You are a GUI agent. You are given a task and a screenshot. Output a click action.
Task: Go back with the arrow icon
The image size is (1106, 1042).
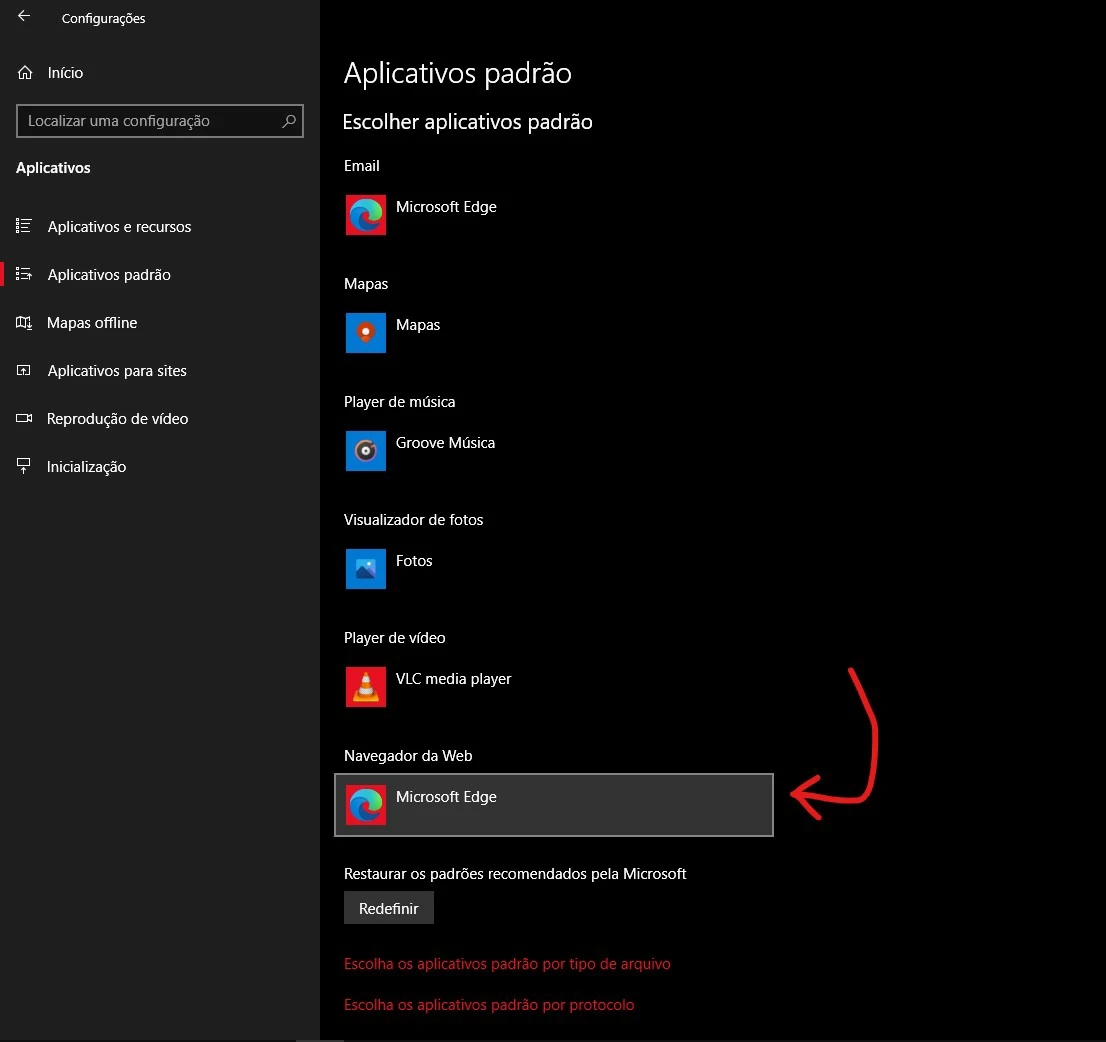click(x=24, y=16)
